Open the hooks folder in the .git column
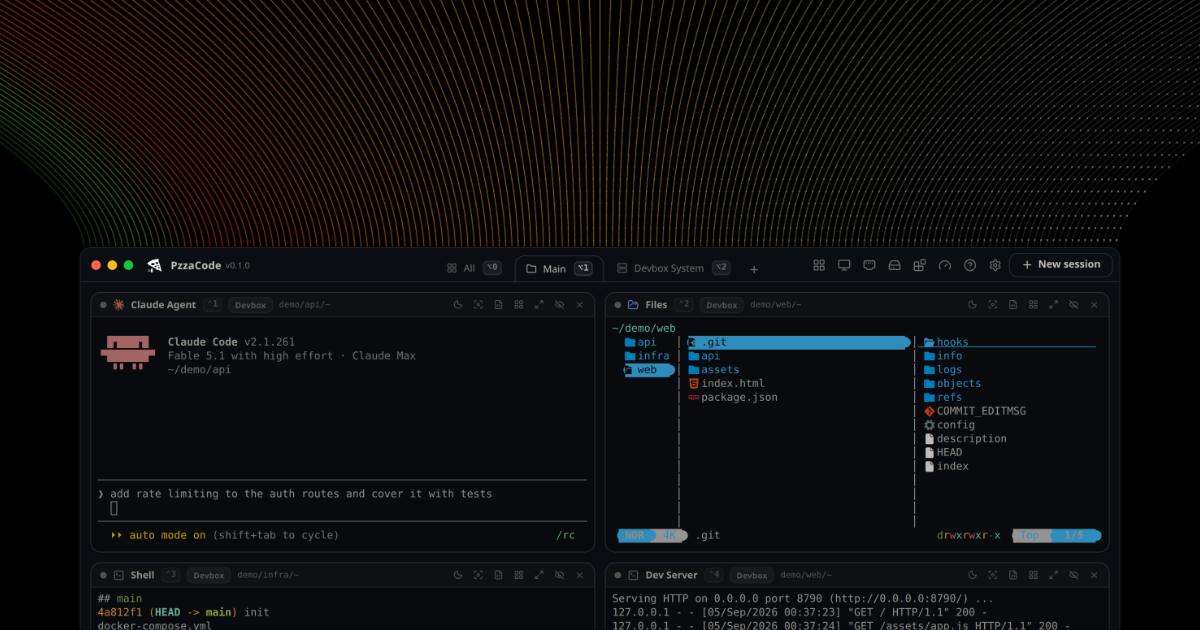The width and height of the screenshot is (1200, 630). [946, 342]
